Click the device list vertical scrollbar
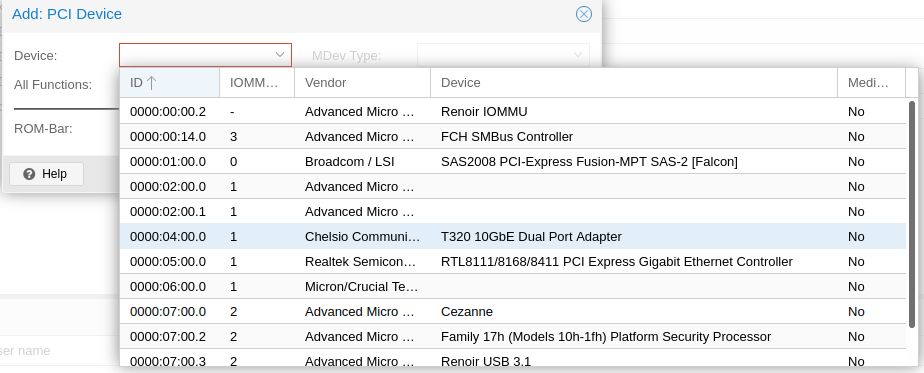 [x=912, y=214]
